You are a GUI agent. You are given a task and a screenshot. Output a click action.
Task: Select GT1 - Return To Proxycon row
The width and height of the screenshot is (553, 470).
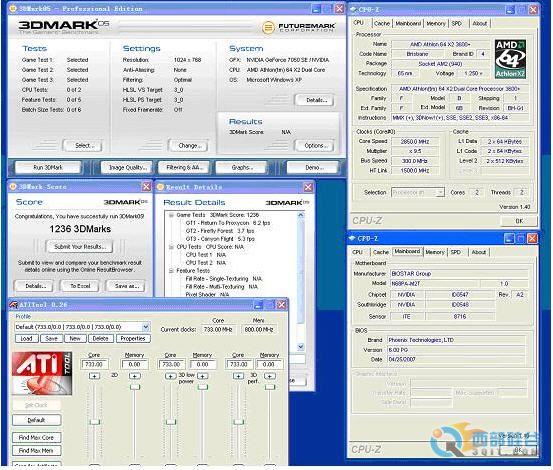(228, 223)
